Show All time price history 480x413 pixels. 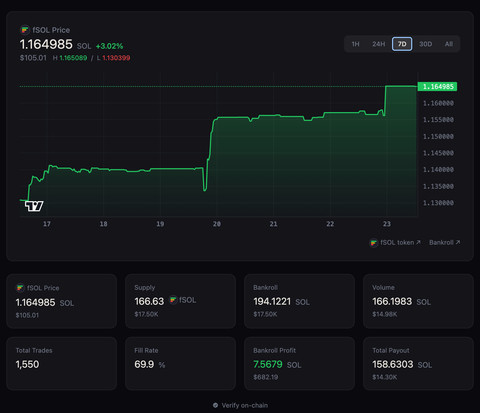pyautogui.click(x=449, y=44)
